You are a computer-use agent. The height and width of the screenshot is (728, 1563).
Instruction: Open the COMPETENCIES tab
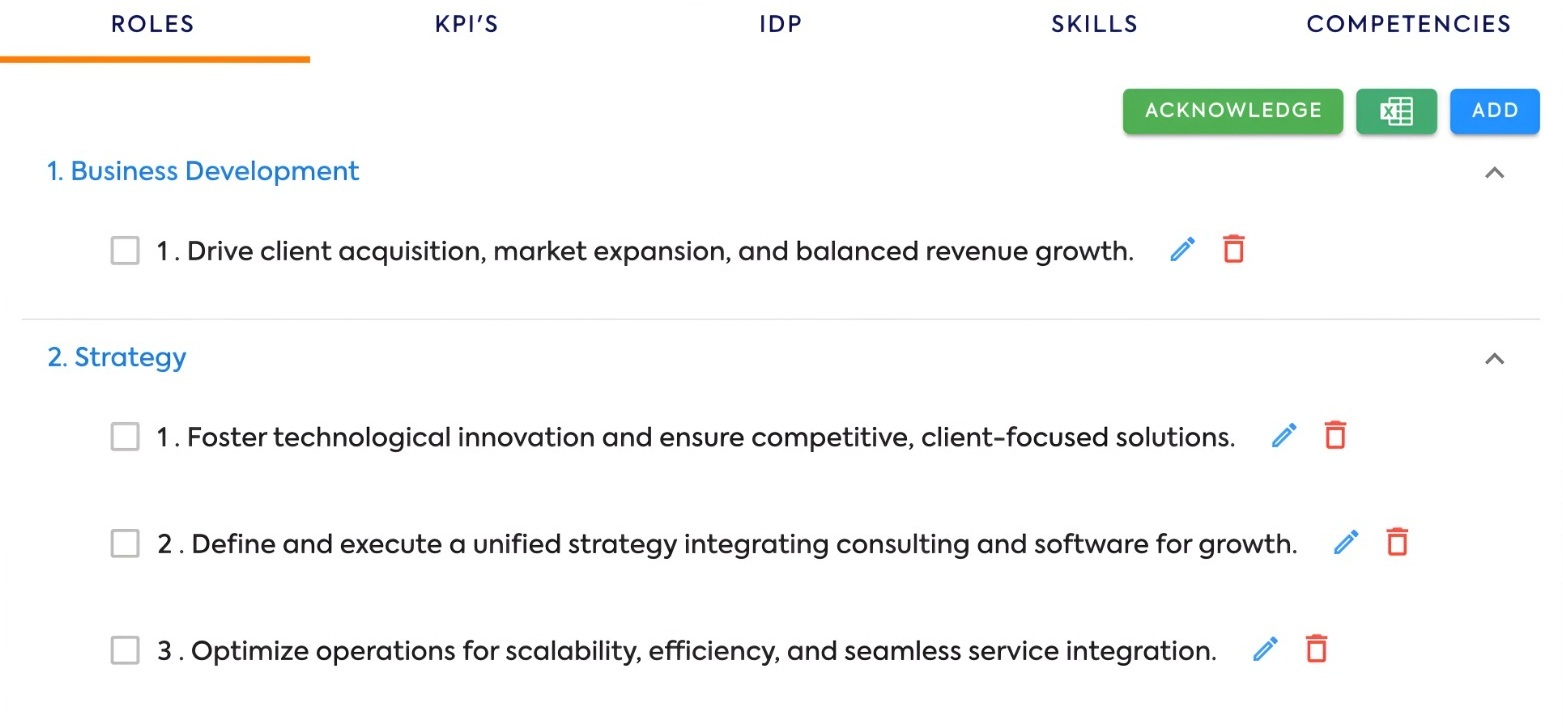[1408, 25]
